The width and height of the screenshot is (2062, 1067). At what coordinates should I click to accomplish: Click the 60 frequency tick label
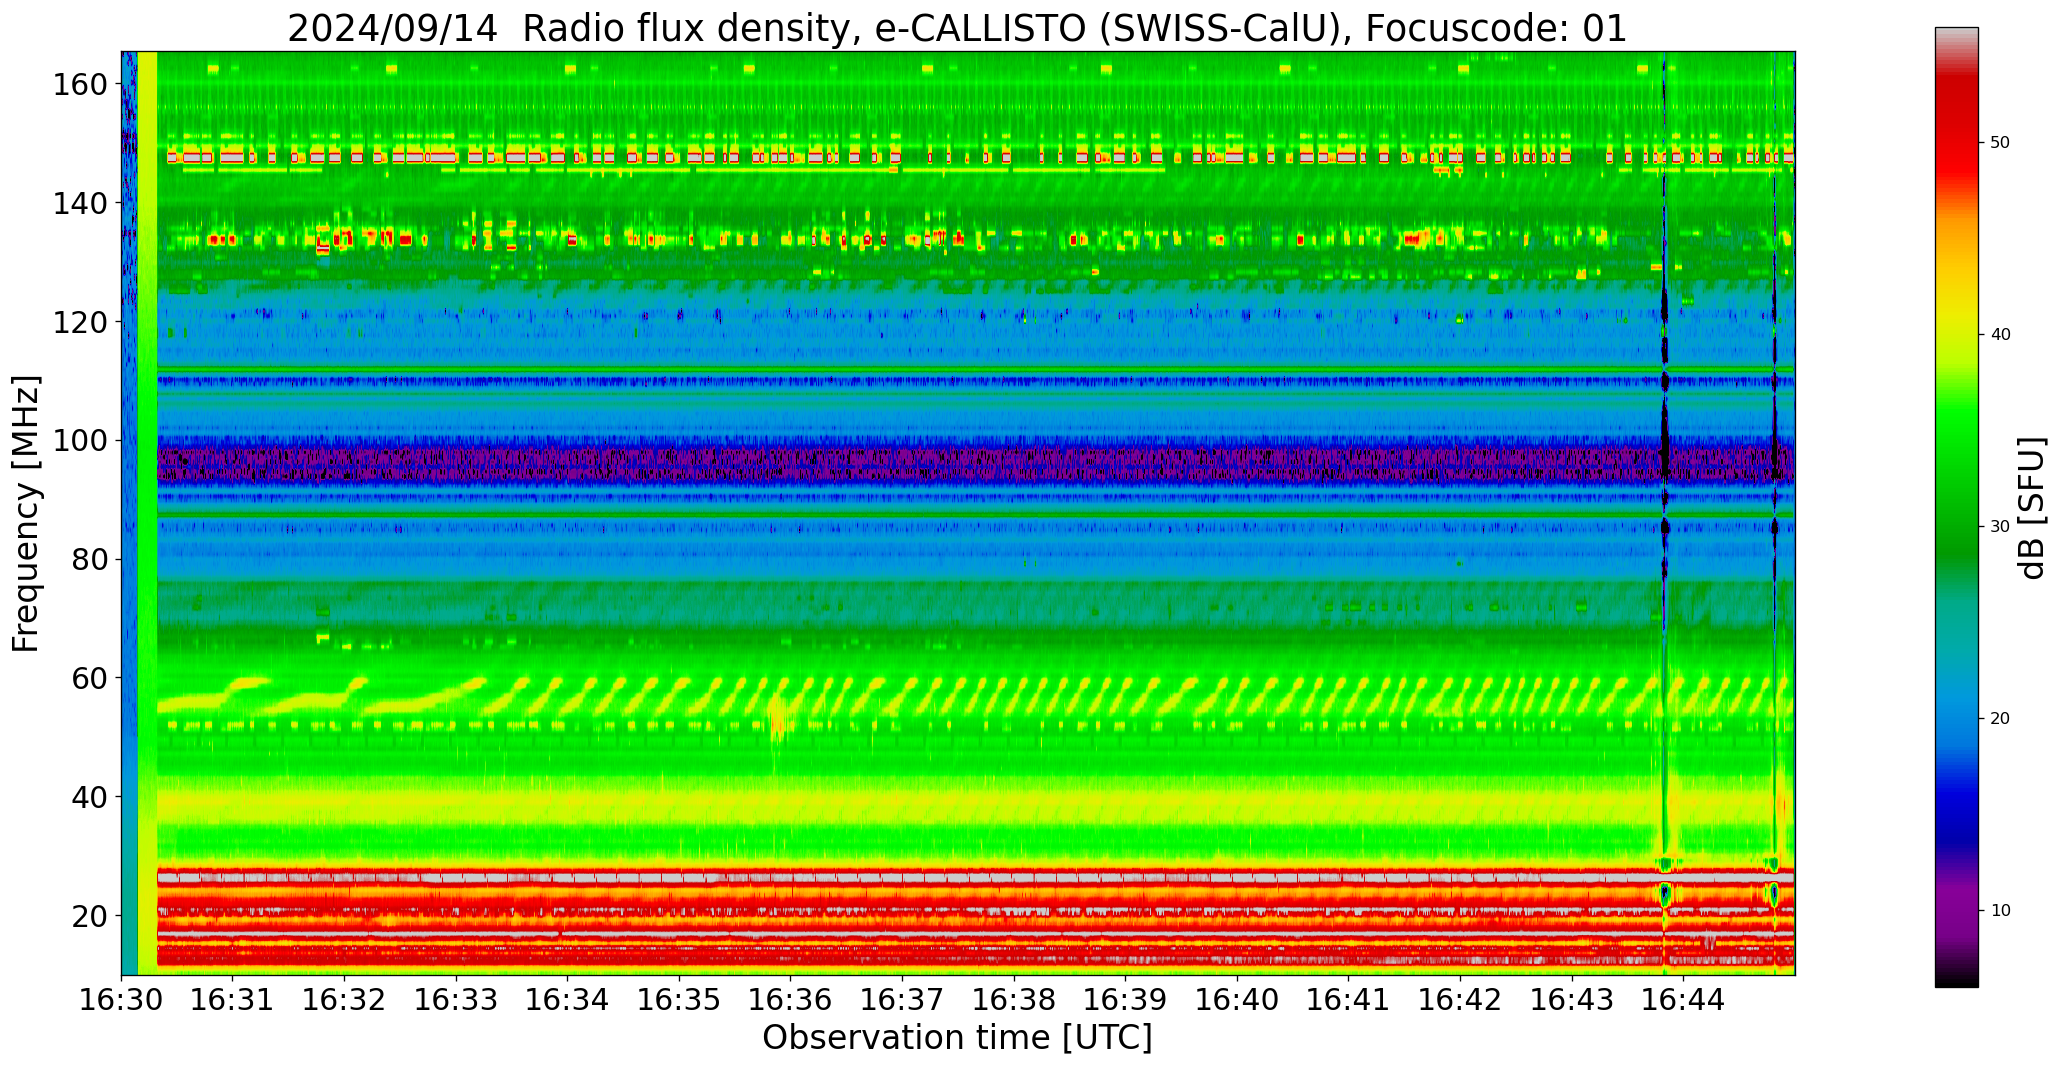(90, 678)
